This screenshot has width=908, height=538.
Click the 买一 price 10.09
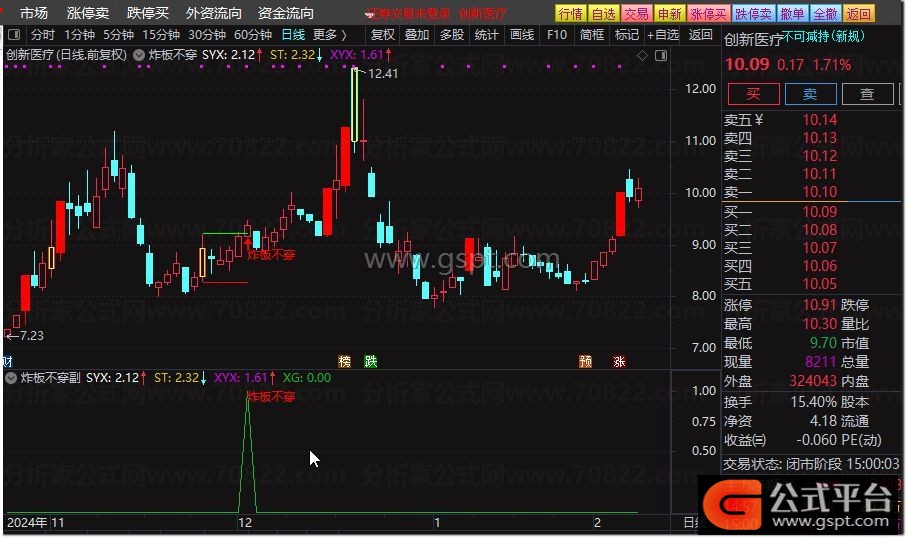point(819,212)
